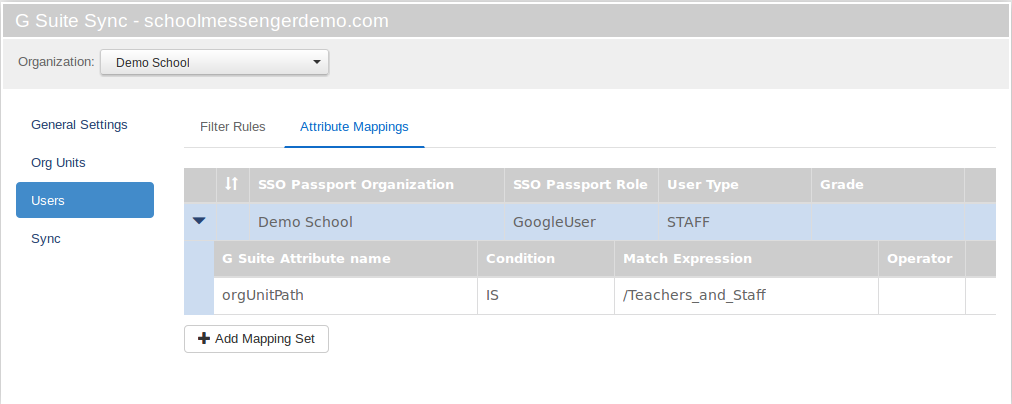
Task: Click the SSO Passport Role column header
Action: click(581, 185)
